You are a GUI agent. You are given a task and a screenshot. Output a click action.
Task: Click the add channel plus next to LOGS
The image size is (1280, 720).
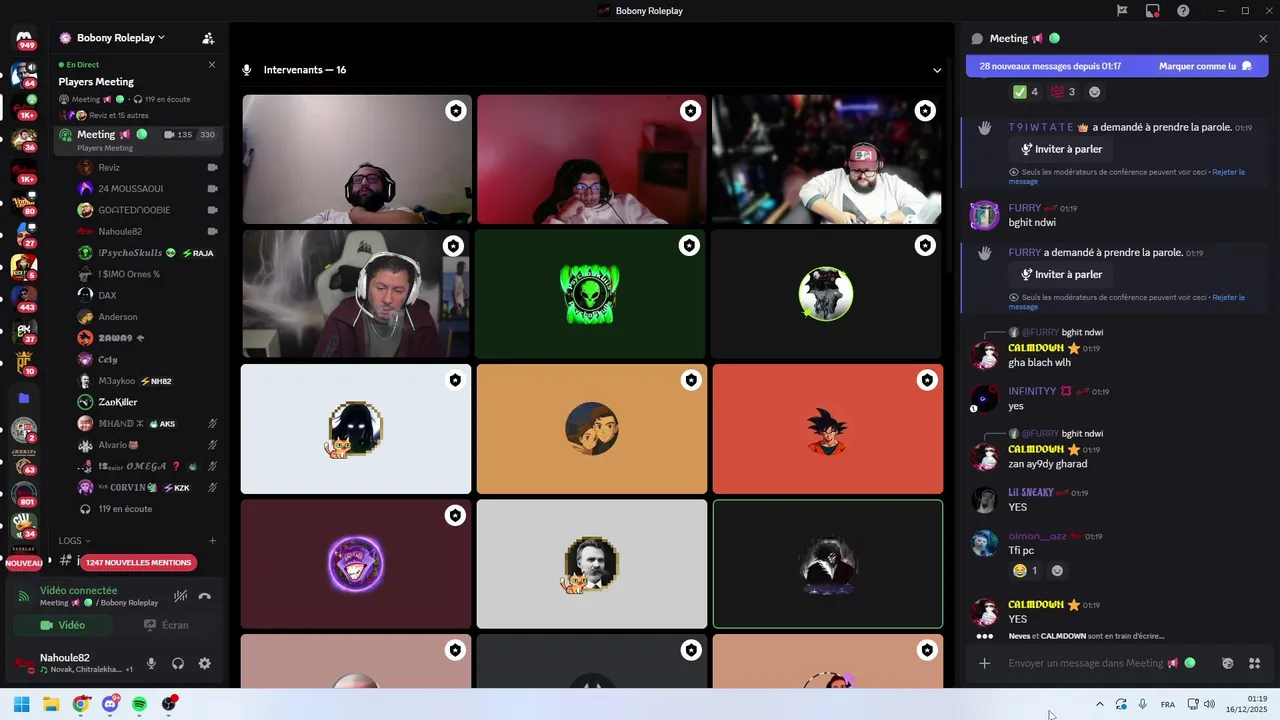(212, 541)
